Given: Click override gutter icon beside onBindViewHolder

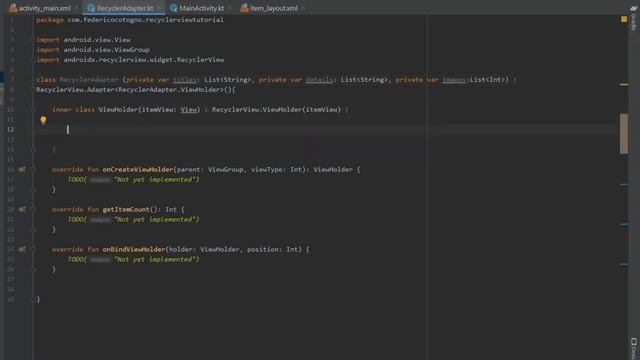Looking at the screenshot, I should 22,249.
